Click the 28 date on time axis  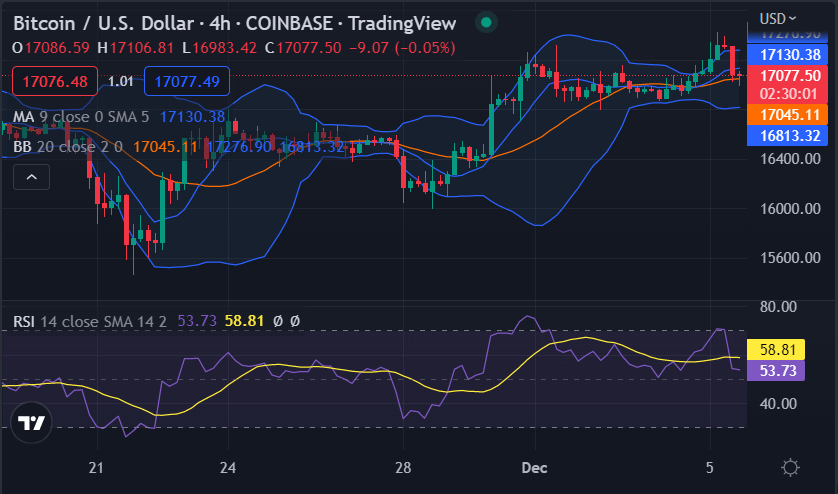(x=403, y=468)
